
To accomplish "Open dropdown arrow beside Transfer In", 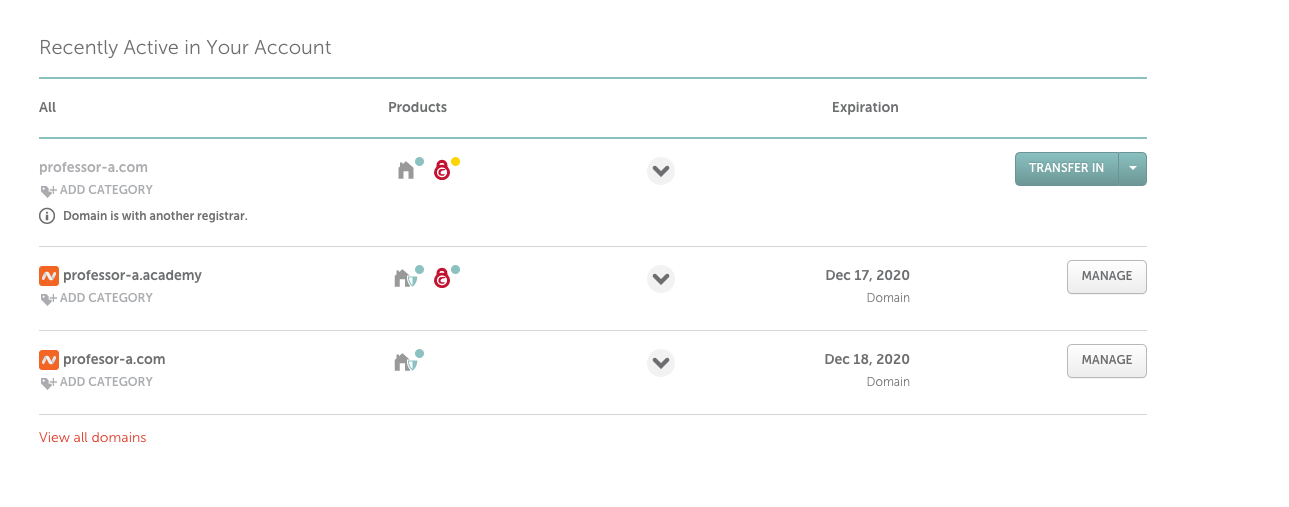I will pos(1133,169).
